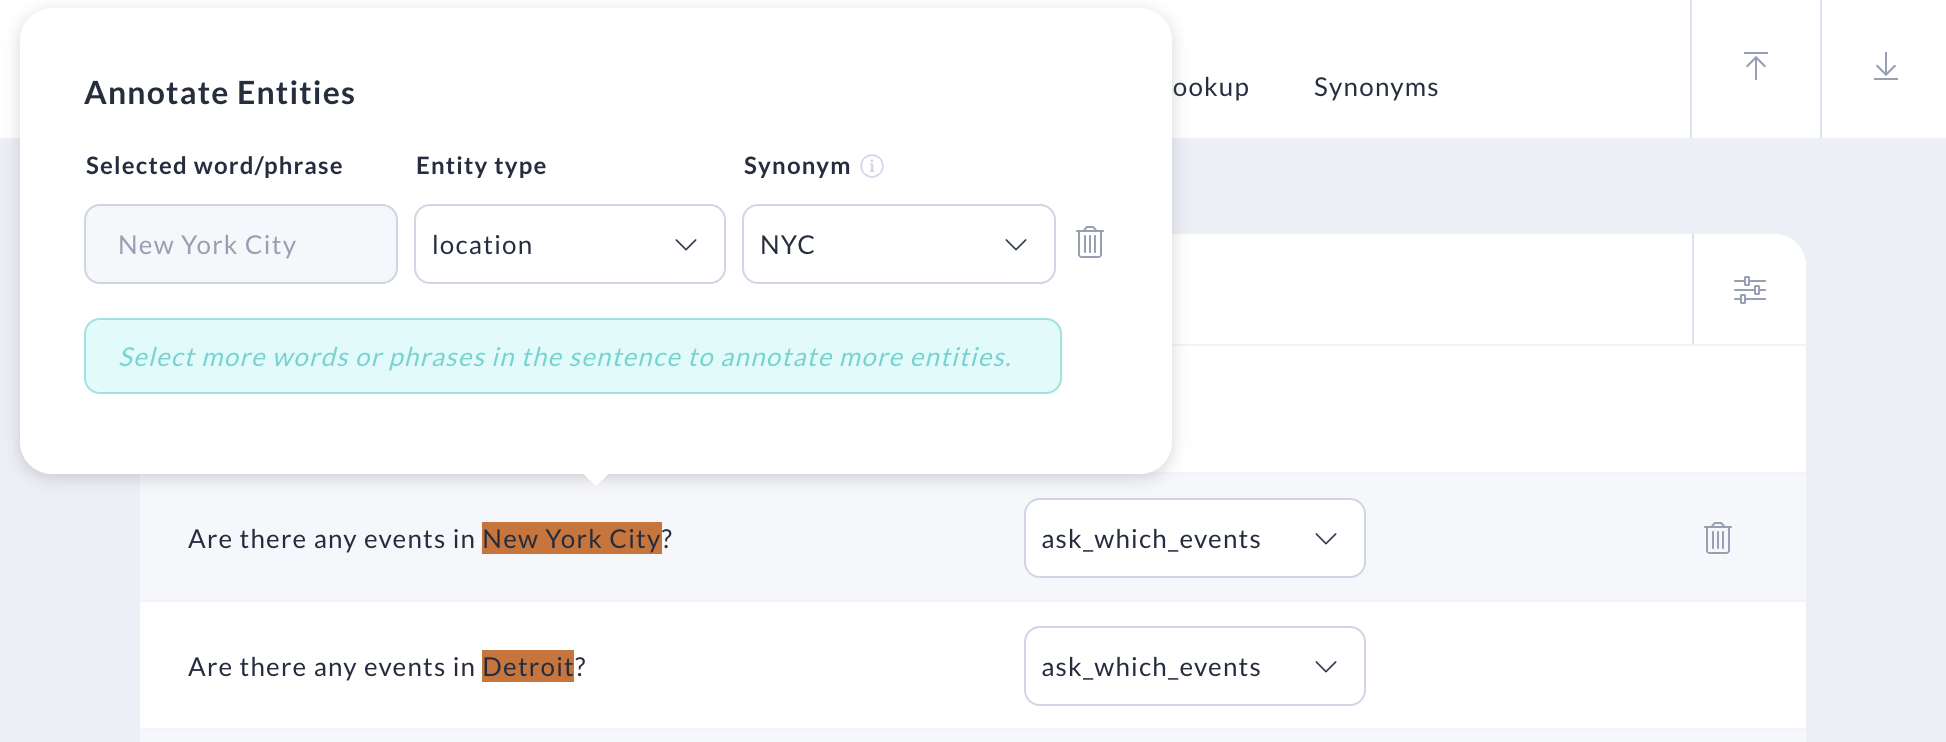Switch to the Synonyms tab

[x=1375, y=87]
